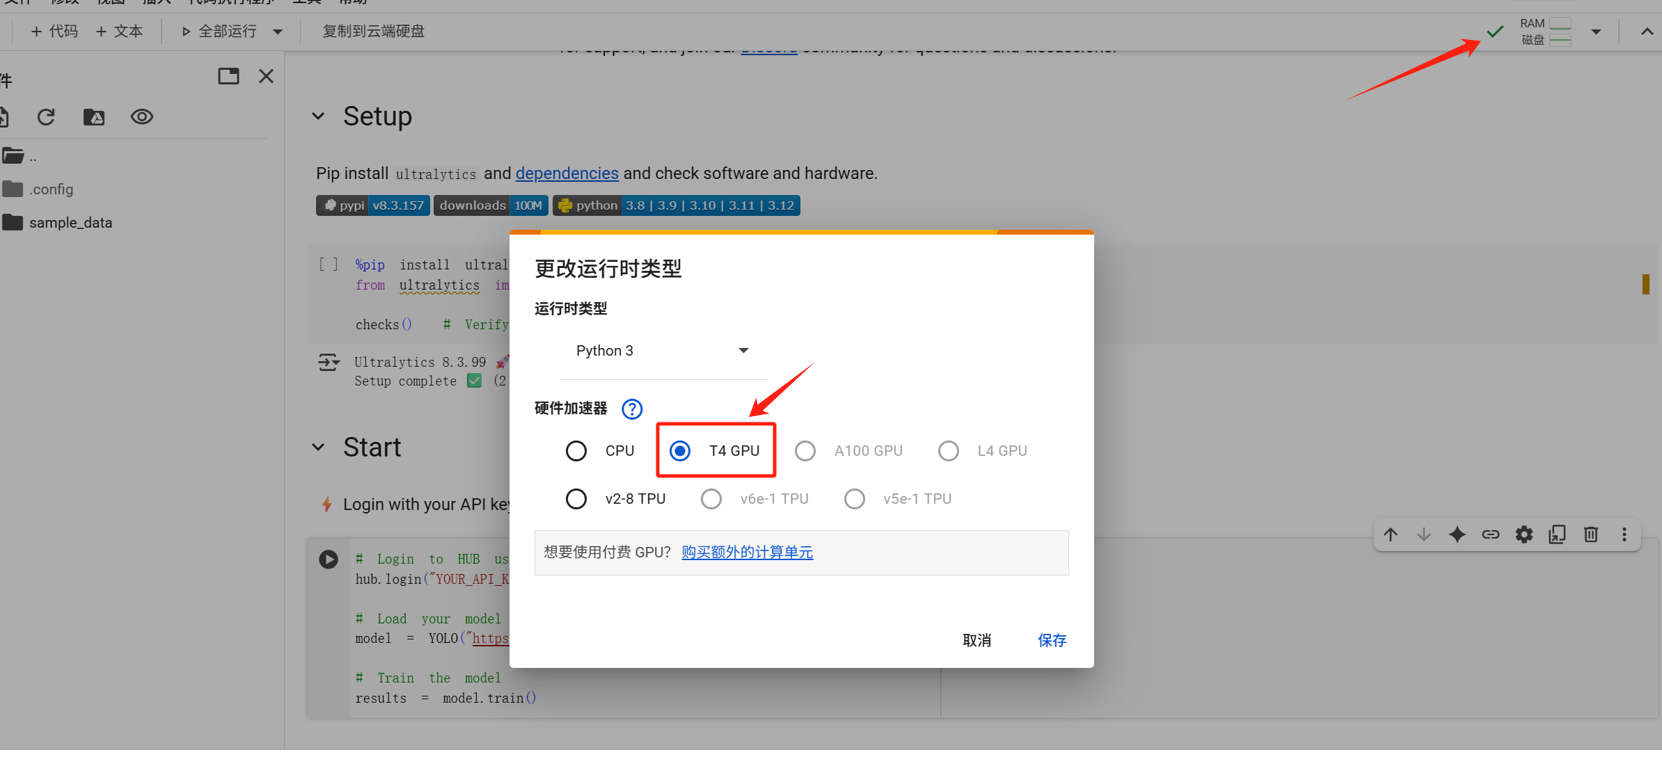Screen dimensions: 1662x762
Task: Collapse the header with top-right chevron
Action: 1646,32
